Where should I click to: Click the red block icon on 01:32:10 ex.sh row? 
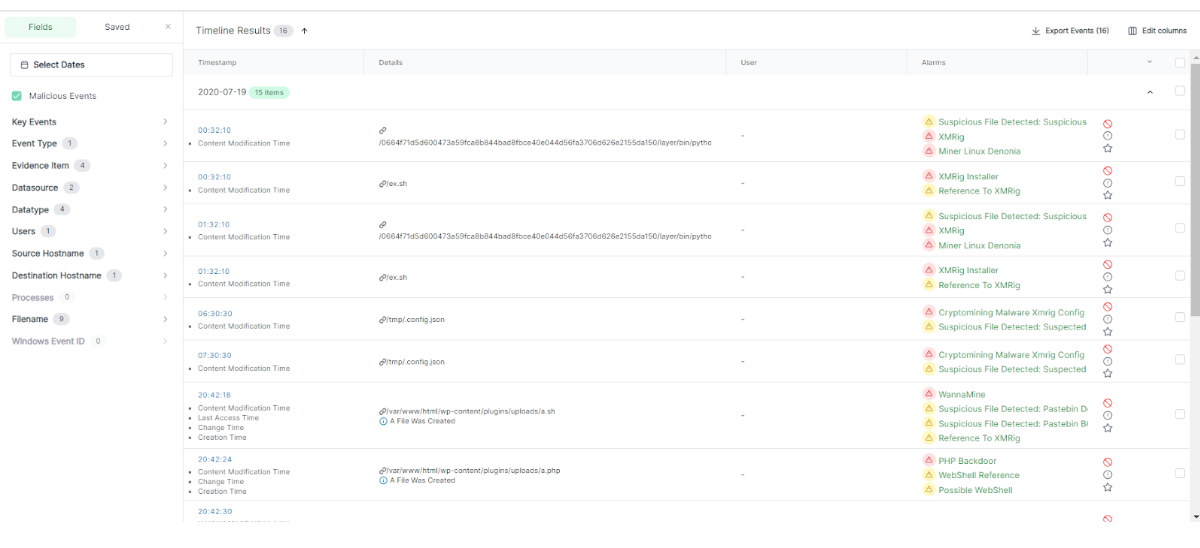click(1107, 264)
